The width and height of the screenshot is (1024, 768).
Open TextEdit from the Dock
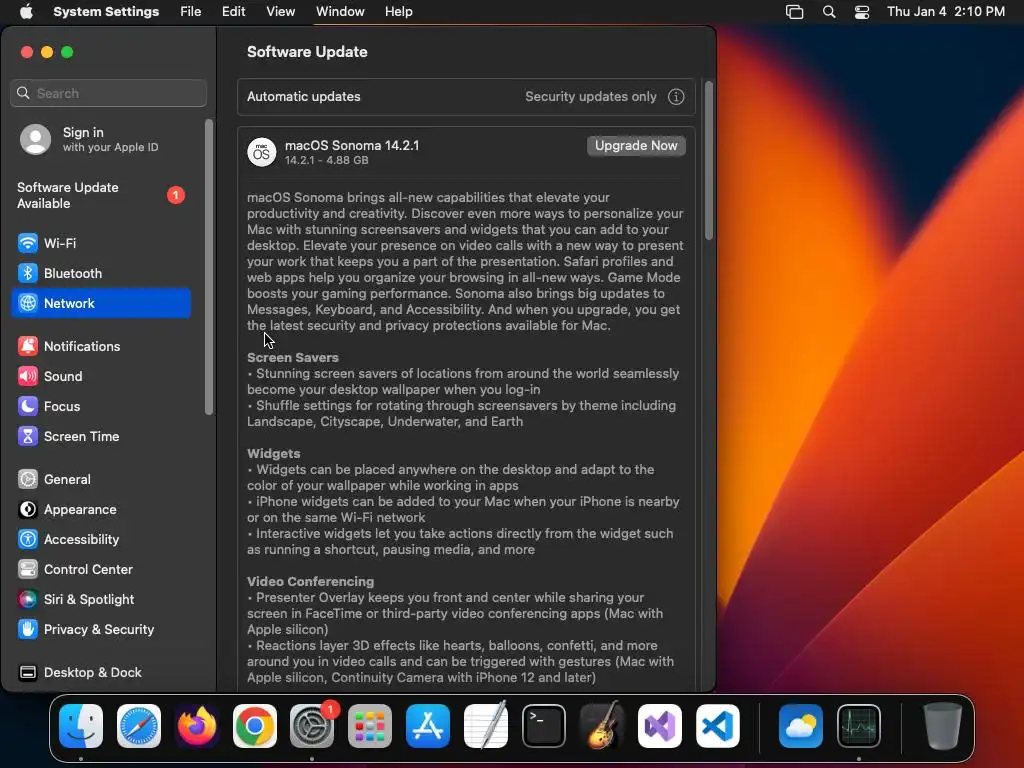pos(486,726)
